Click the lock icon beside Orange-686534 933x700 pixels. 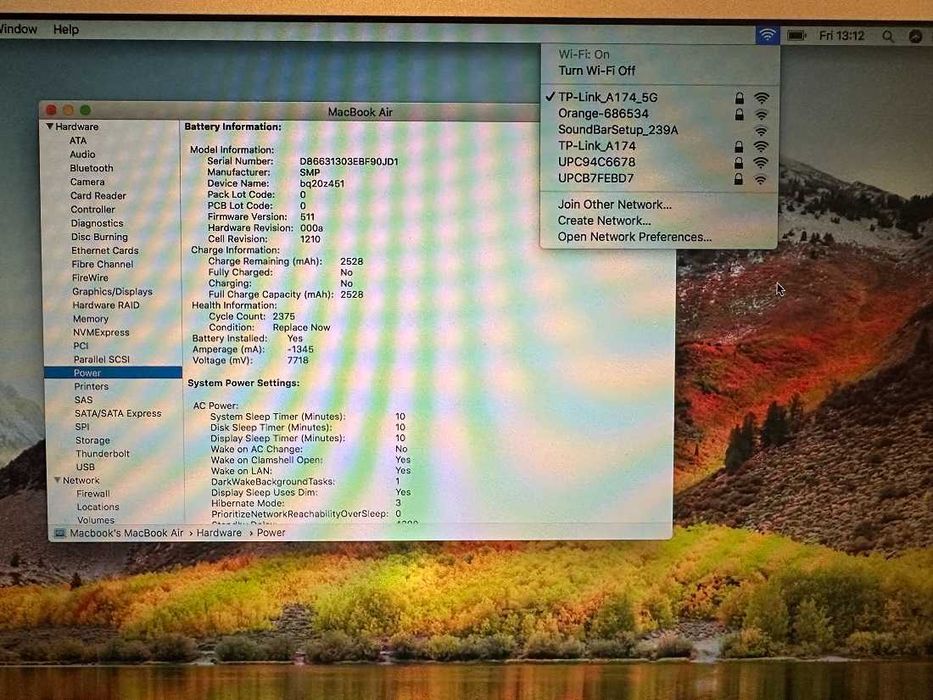tap(739, 114)
